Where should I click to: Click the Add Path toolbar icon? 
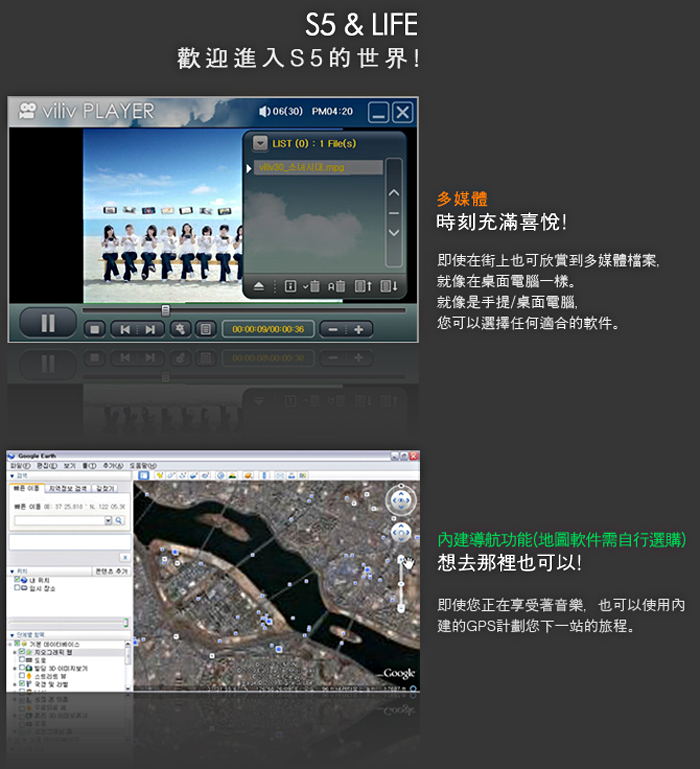coord(182,475)
